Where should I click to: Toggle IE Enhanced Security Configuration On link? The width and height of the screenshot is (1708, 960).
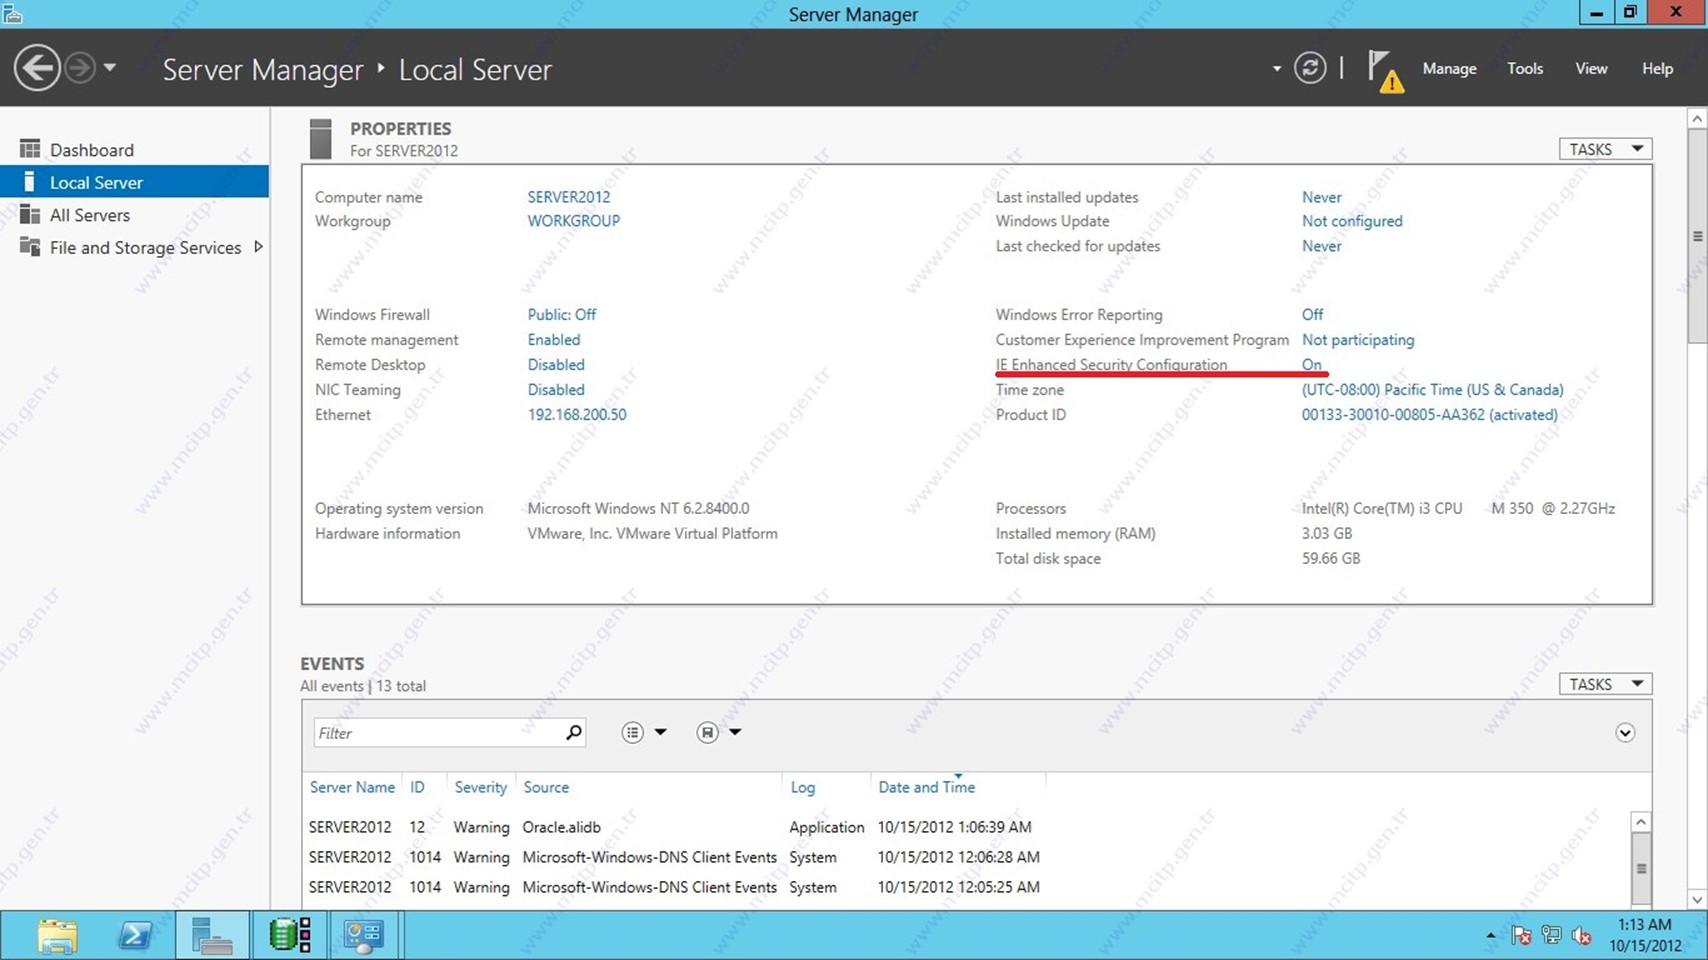1311,365
